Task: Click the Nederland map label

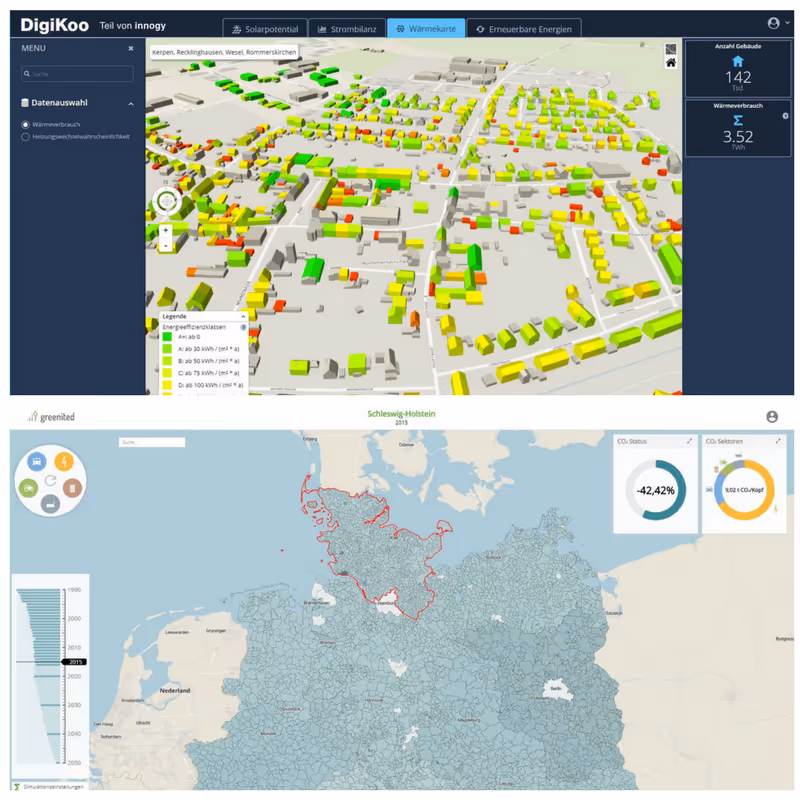Action: tap(174, 690)
